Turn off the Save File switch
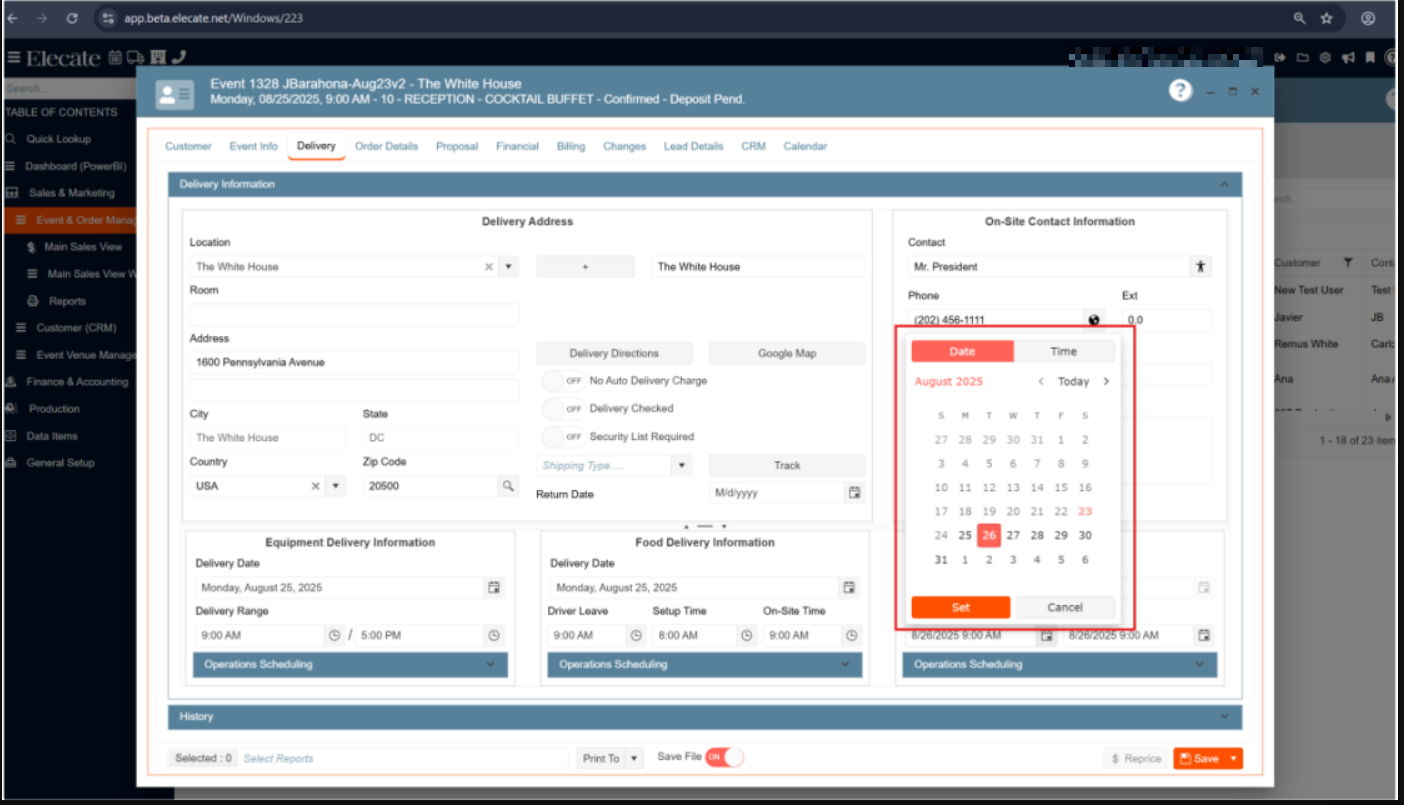The image size is (1404, 805). pos(725,758)
